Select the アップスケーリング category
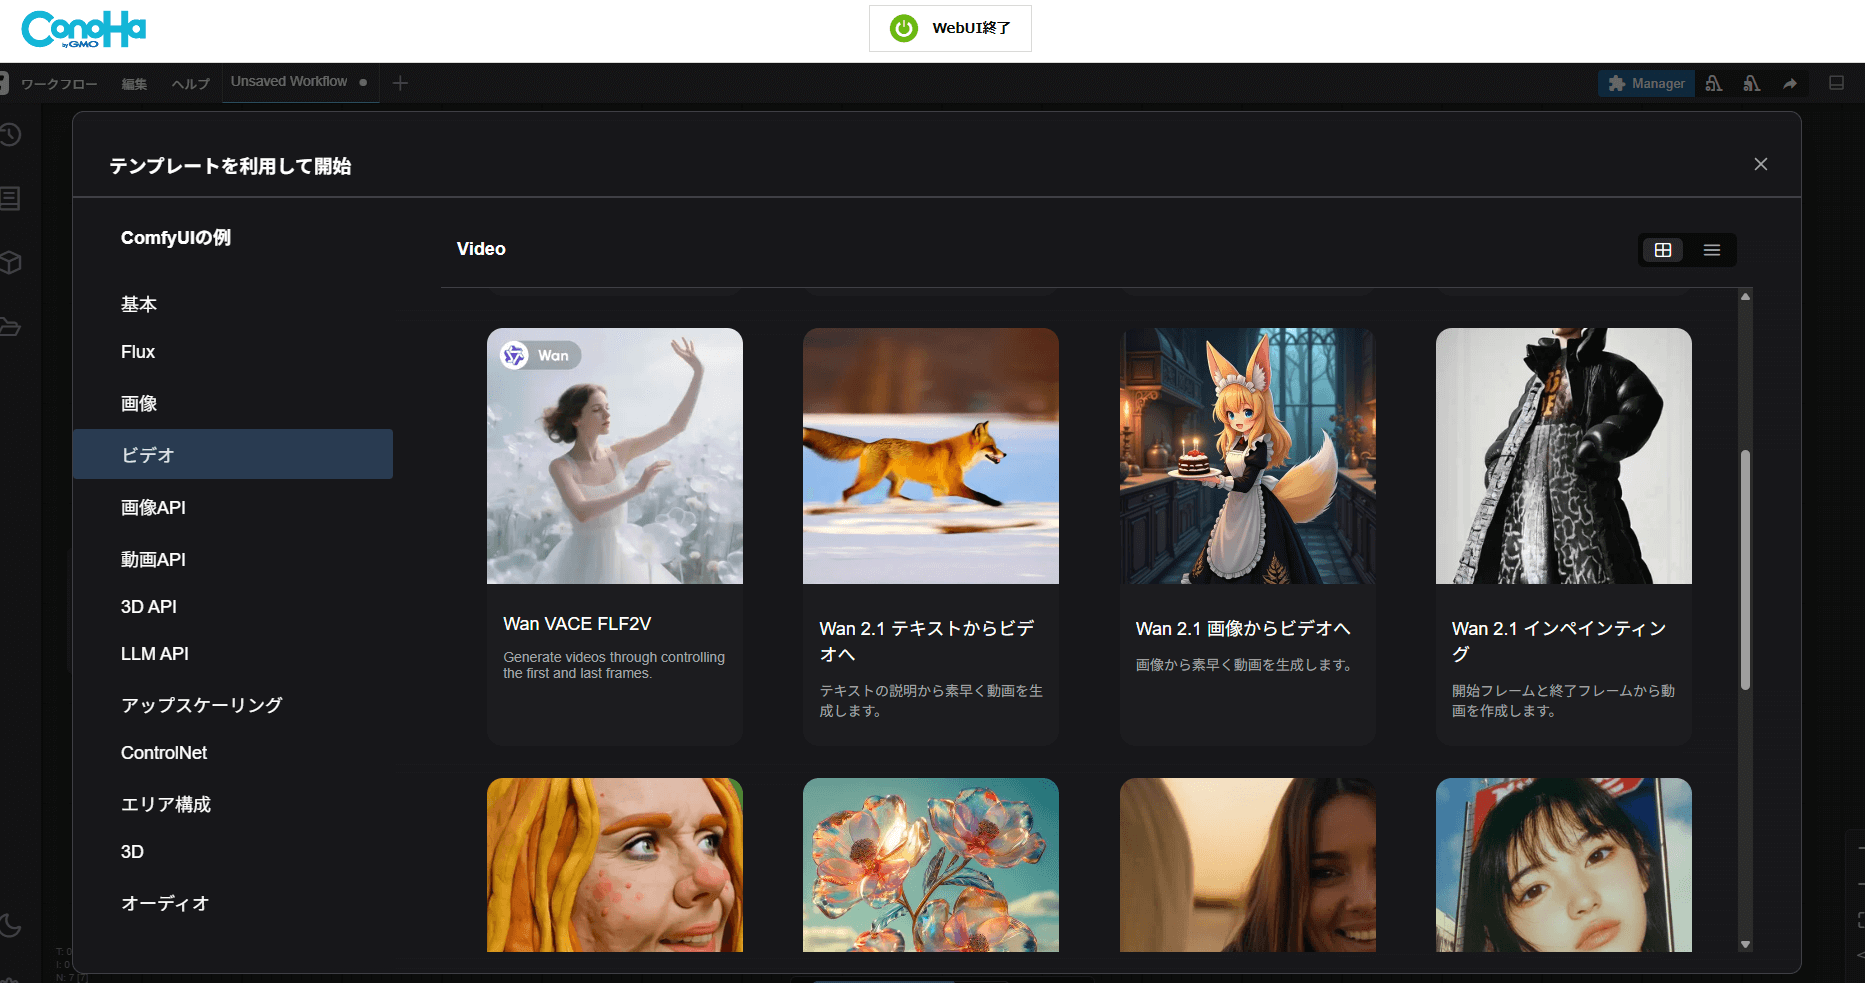Image resolution: width=1865 pixels, height=983 pixels. pyautogui.click(x=232, y=705)
